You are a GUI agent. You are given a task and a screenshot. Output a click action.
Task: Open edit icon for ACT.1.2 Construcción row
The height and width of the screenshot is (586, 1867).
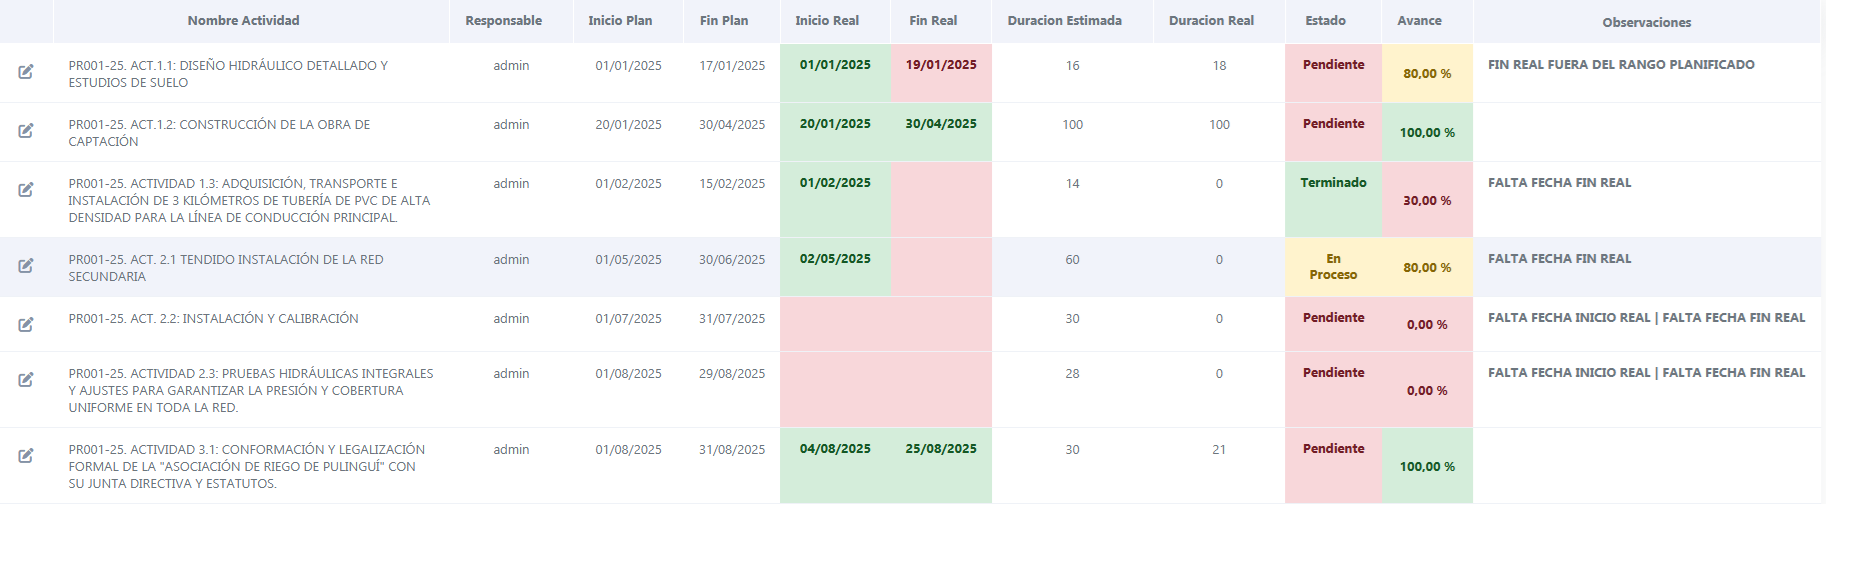coord(26,131)
